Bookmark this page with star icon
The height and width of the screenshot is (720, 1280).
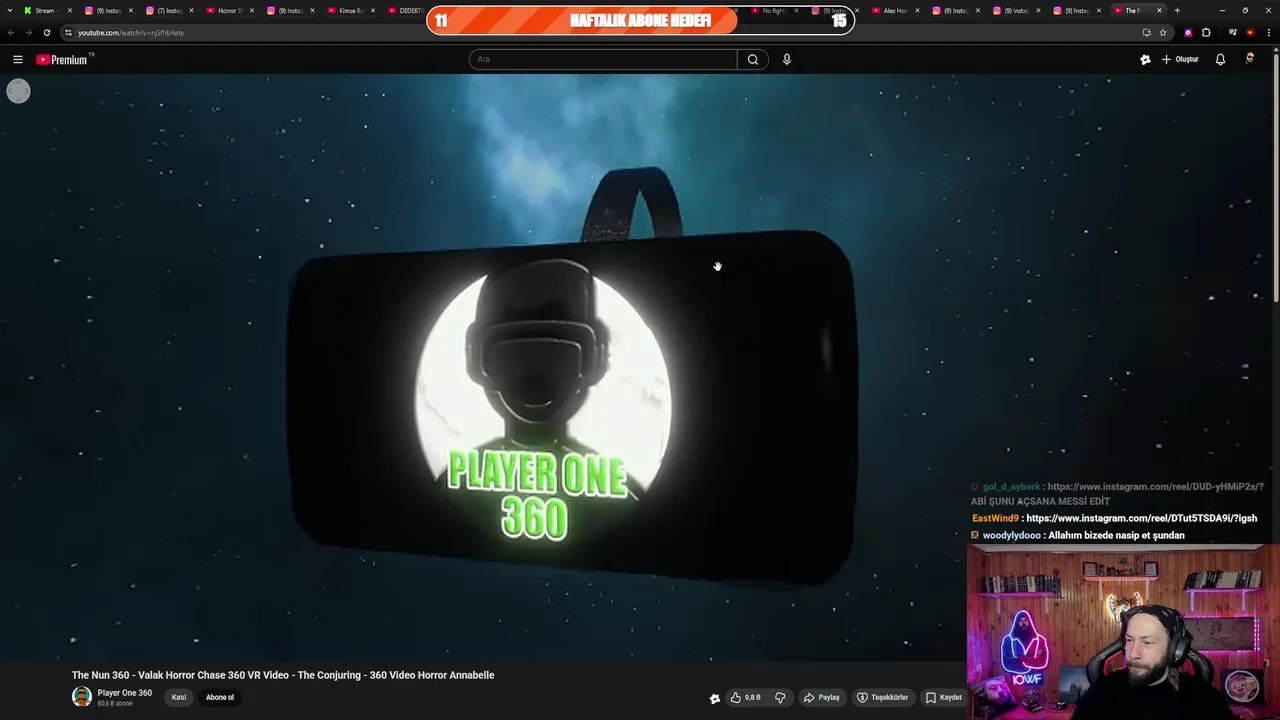1163,32
